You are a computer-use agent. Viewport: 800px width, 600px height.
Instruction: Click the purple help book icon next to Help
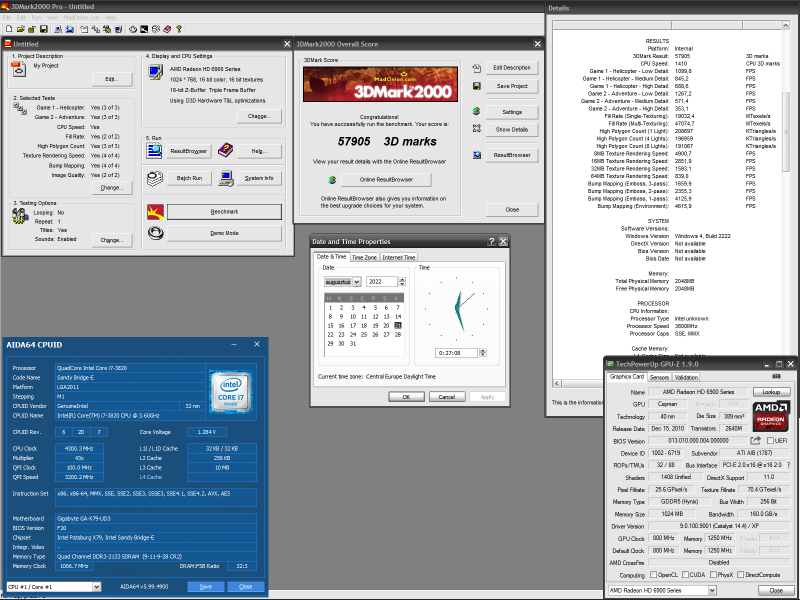[226, 150]
